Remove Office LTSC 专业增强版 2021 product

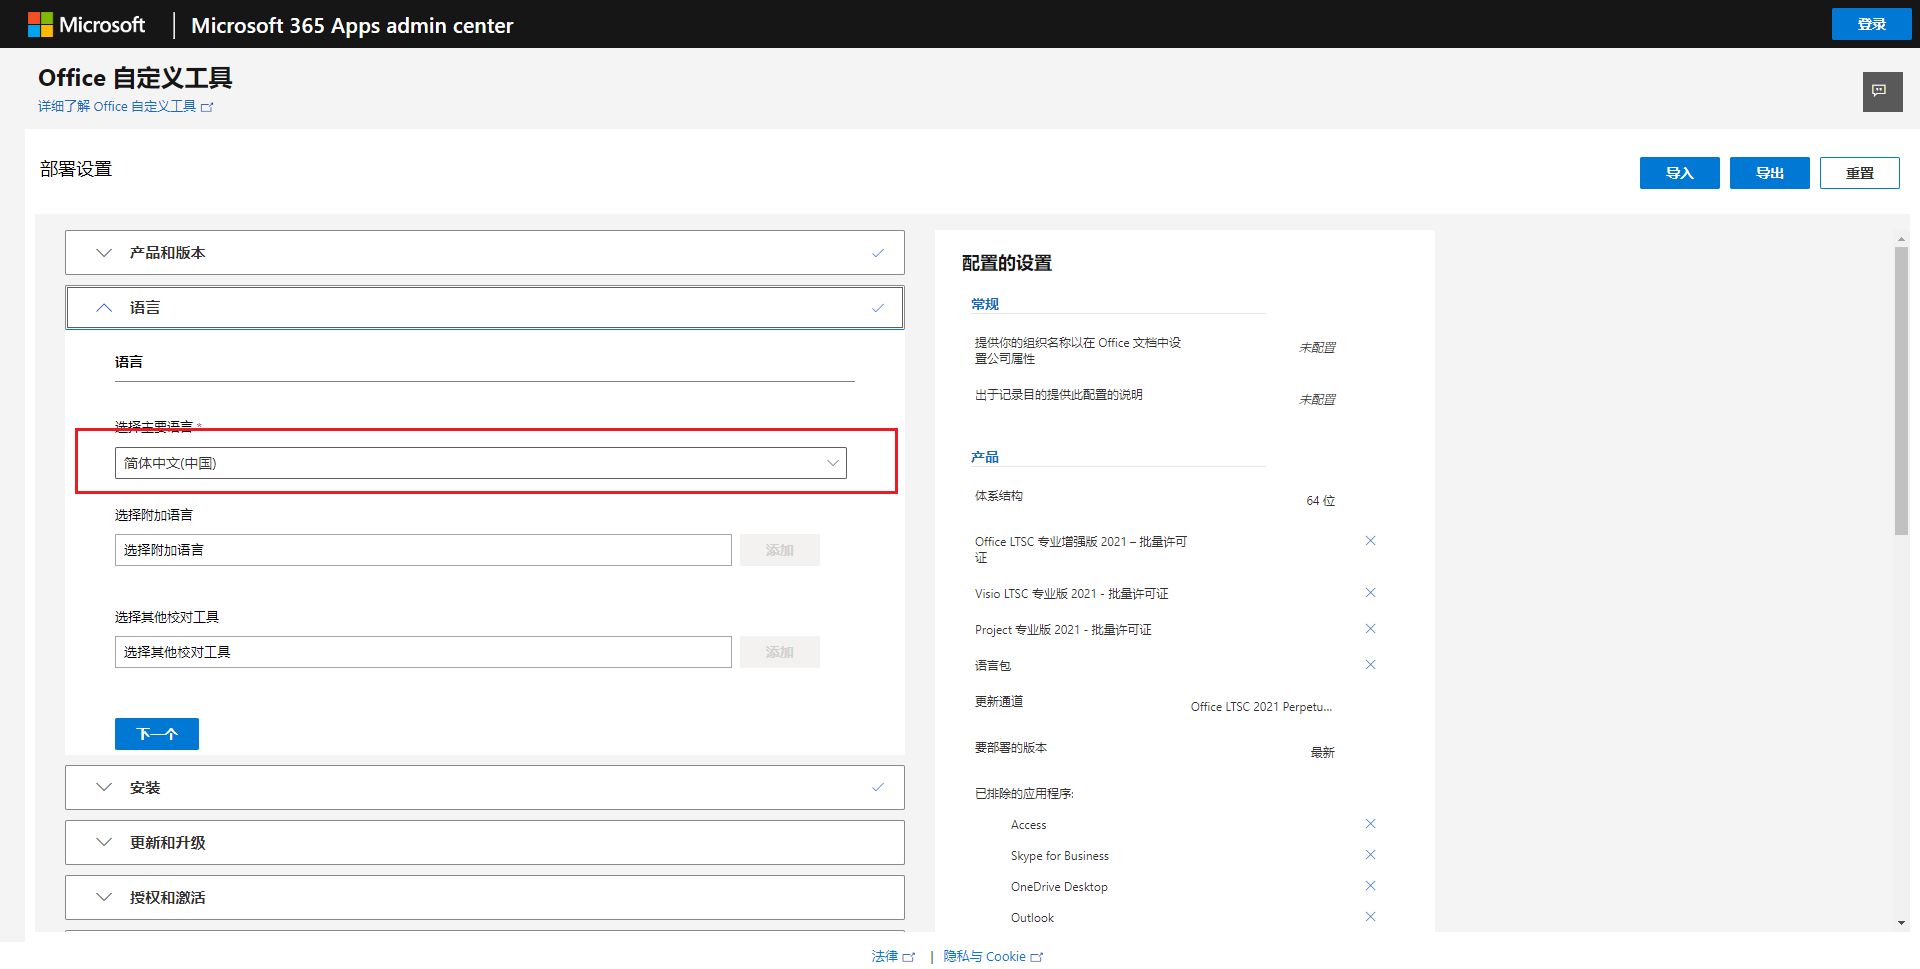coord(1370,541)
